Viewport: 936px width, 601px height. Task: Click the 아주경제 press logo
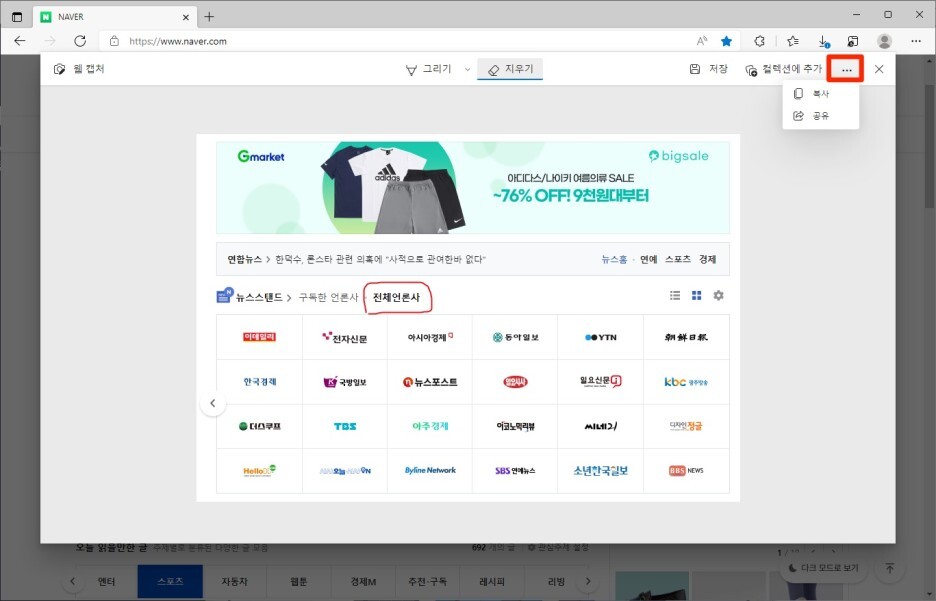(x=430, y=426)
